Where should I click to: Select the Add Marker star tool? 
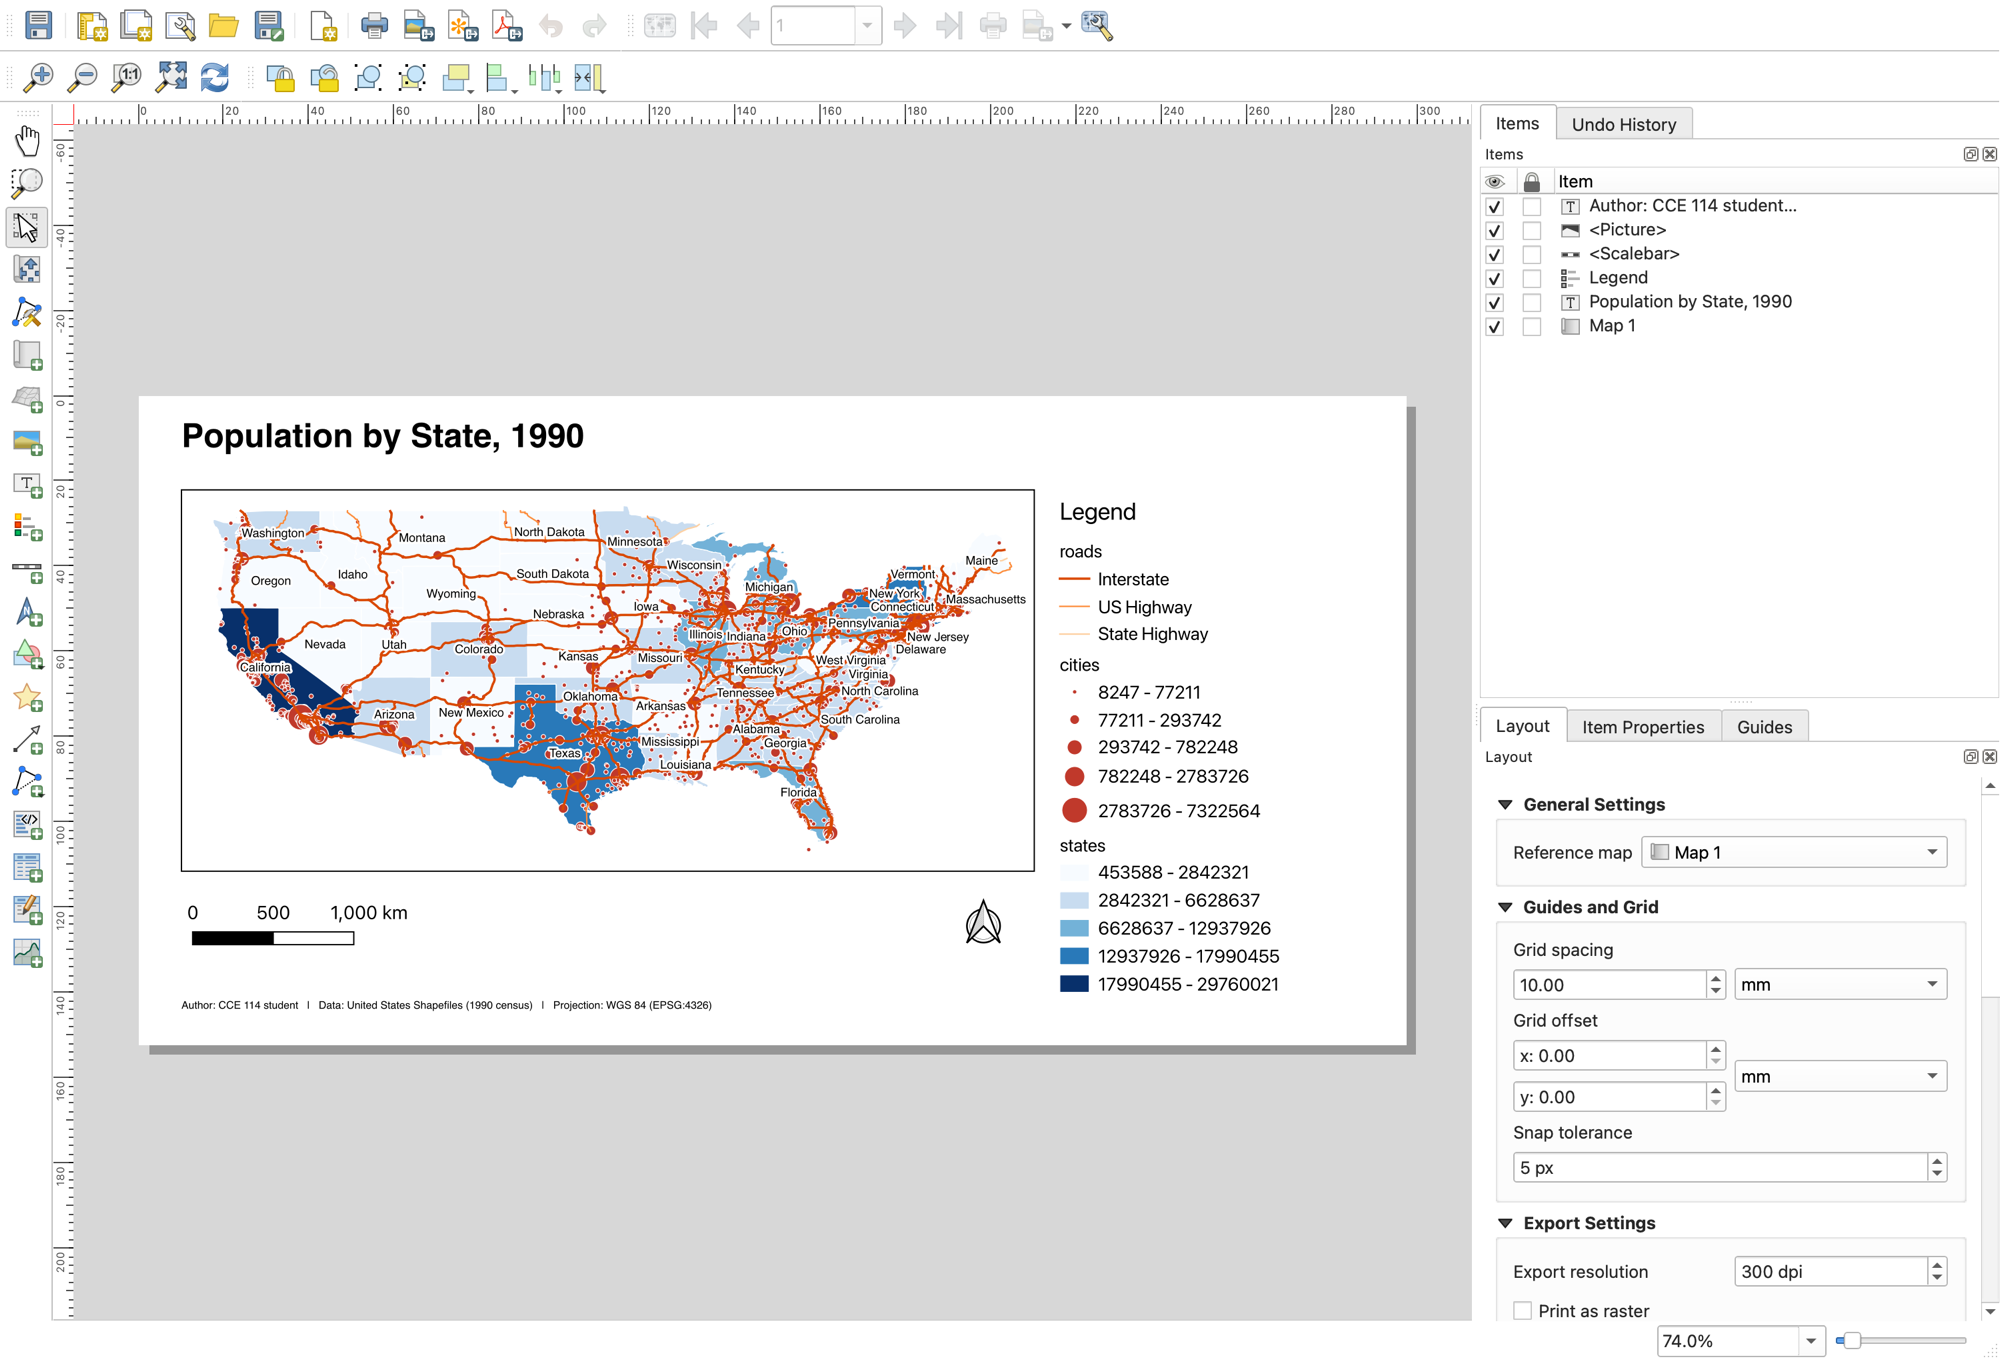27,697
